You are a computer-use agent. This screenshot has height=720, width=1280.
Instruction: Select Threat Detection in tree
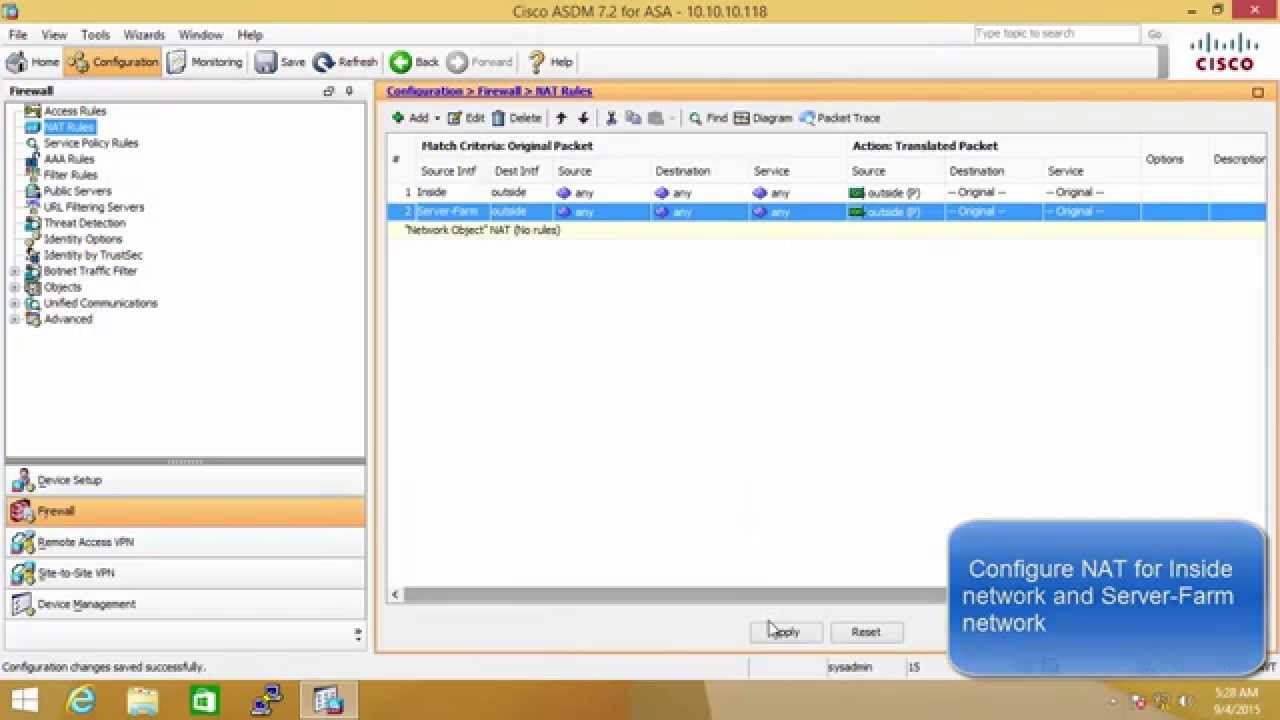pos(84,223)
